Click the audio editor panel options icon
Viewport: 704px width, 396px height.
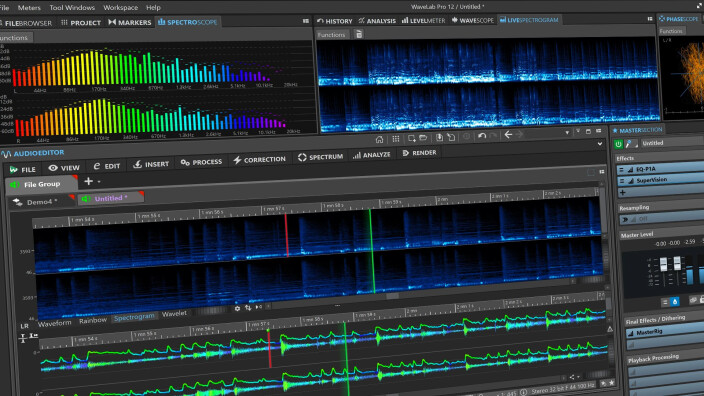tap(602, 172)
